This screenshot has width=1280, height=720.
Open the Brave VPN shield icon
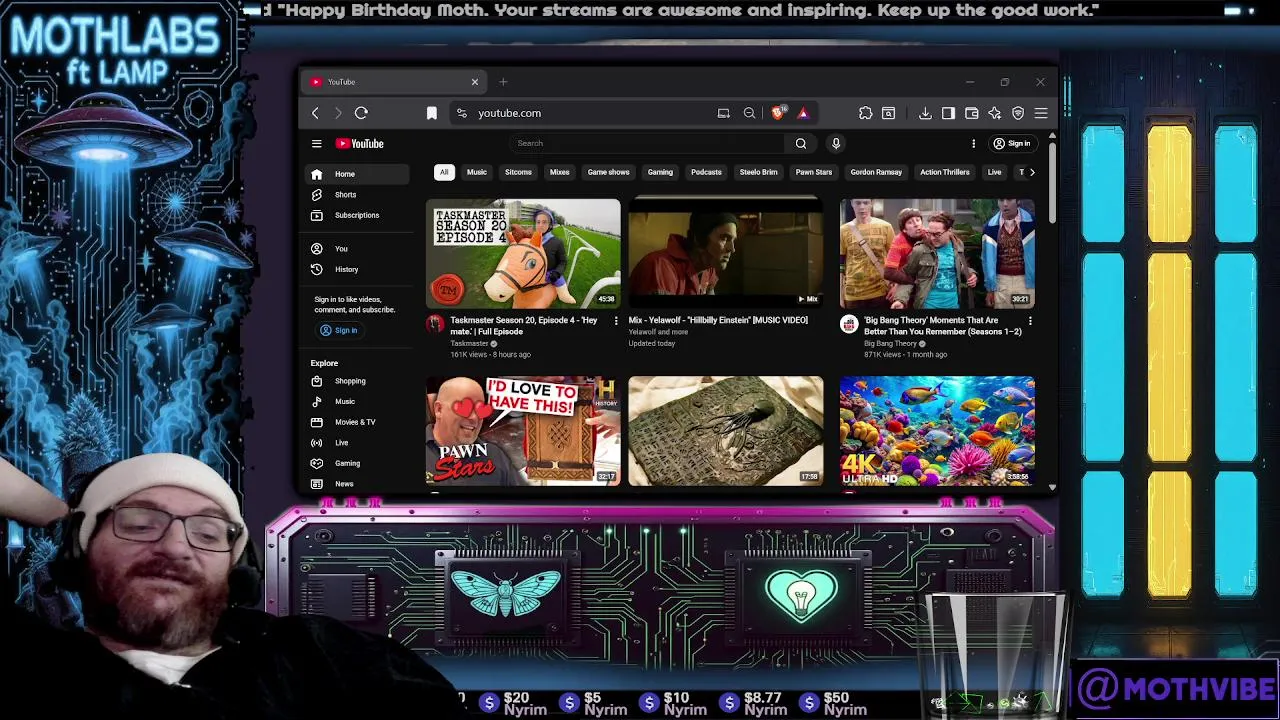[x=1018, y=113]
